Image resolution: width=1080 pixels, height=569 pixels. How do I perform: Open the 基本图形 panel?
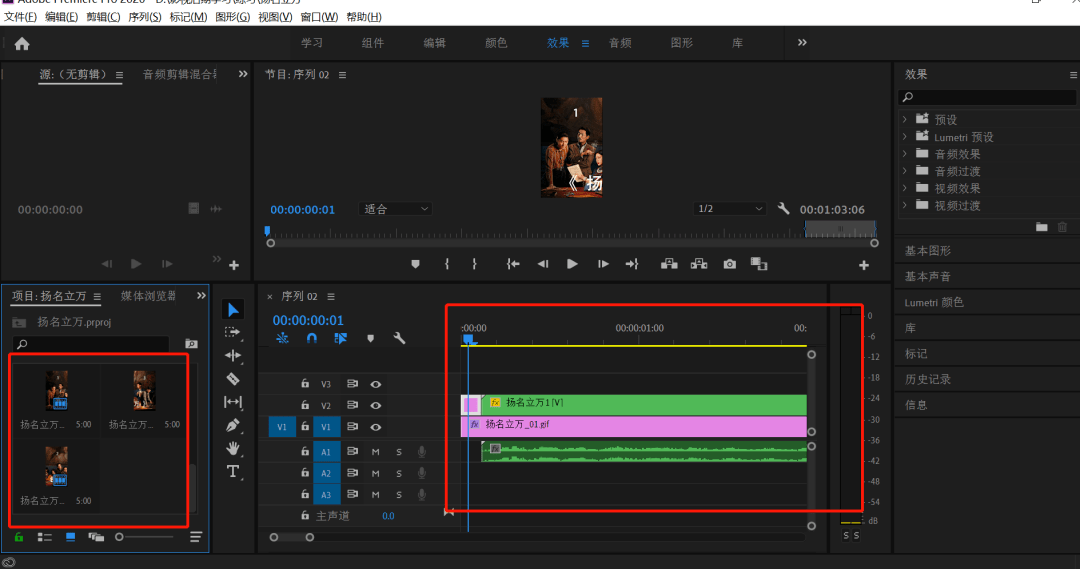[x=928, y=250]
